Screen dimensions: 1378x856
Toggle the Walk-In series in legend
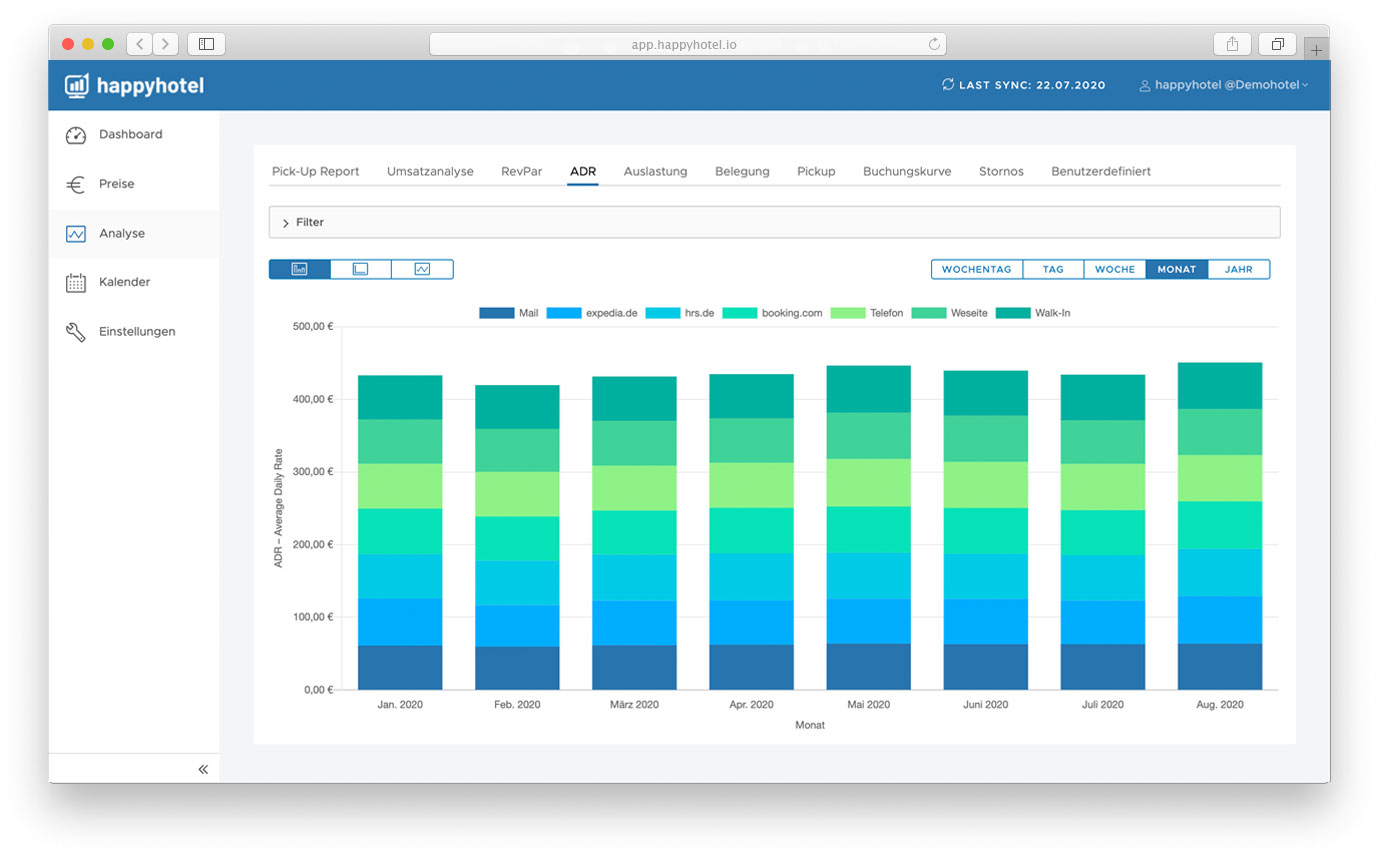pyautogui.click(x=1033, y=313)
